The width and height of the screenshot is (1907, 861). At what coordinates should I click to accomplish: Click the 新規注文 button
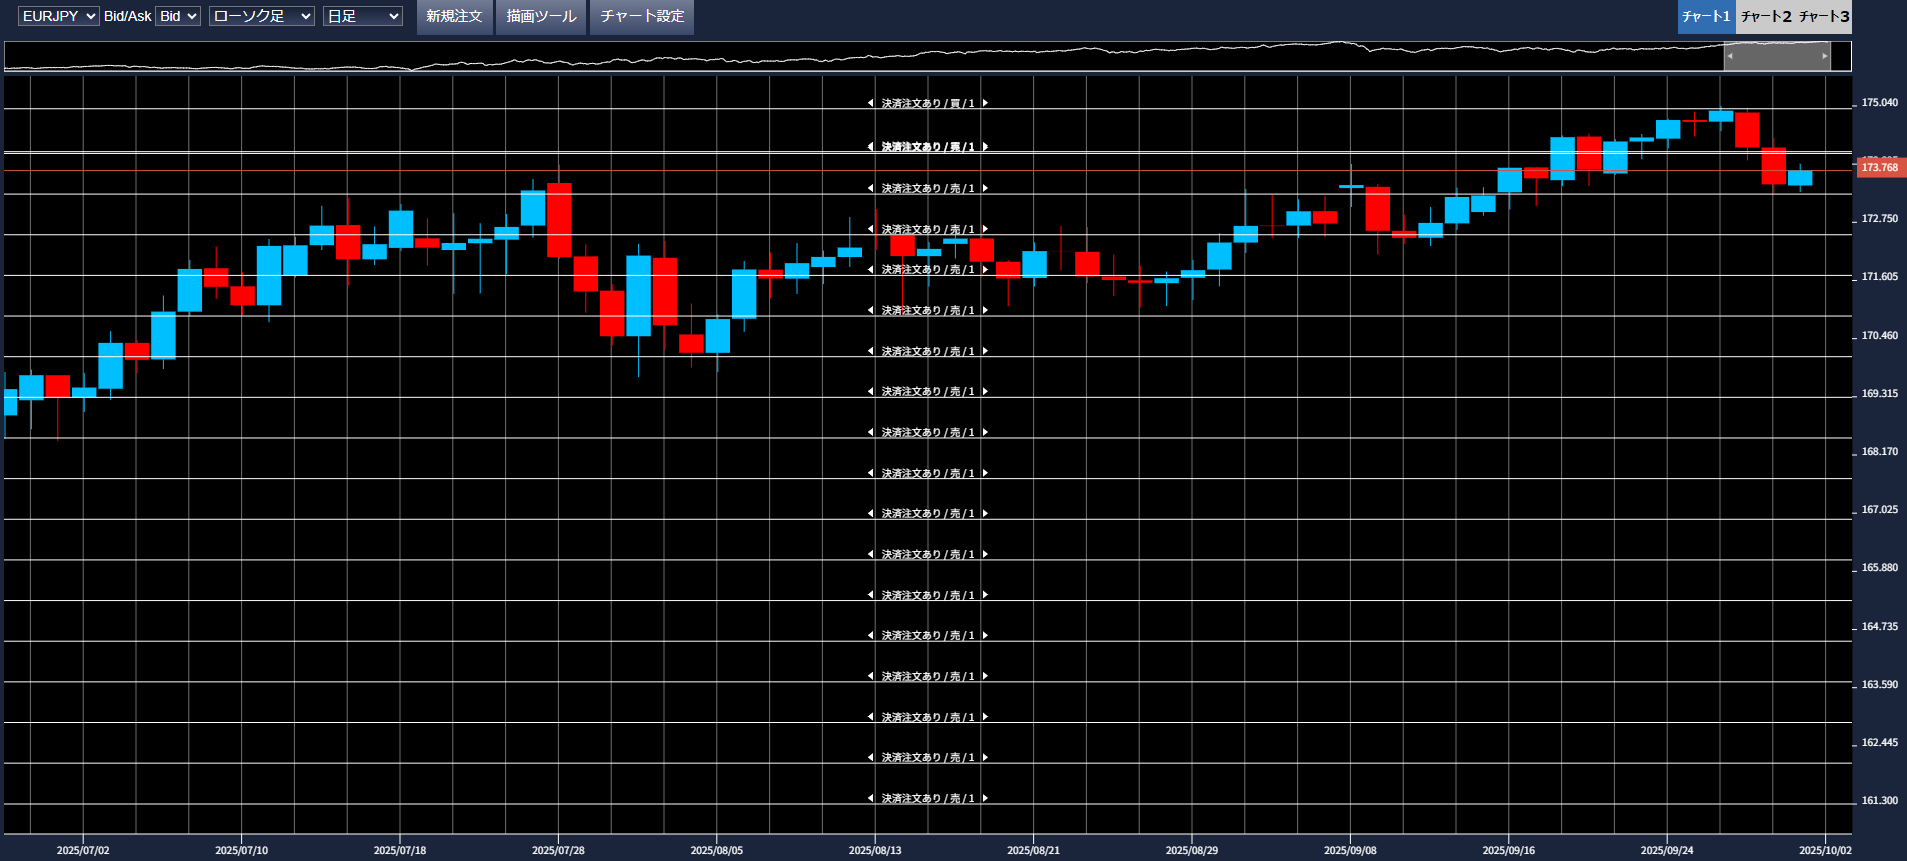point(454,16)
